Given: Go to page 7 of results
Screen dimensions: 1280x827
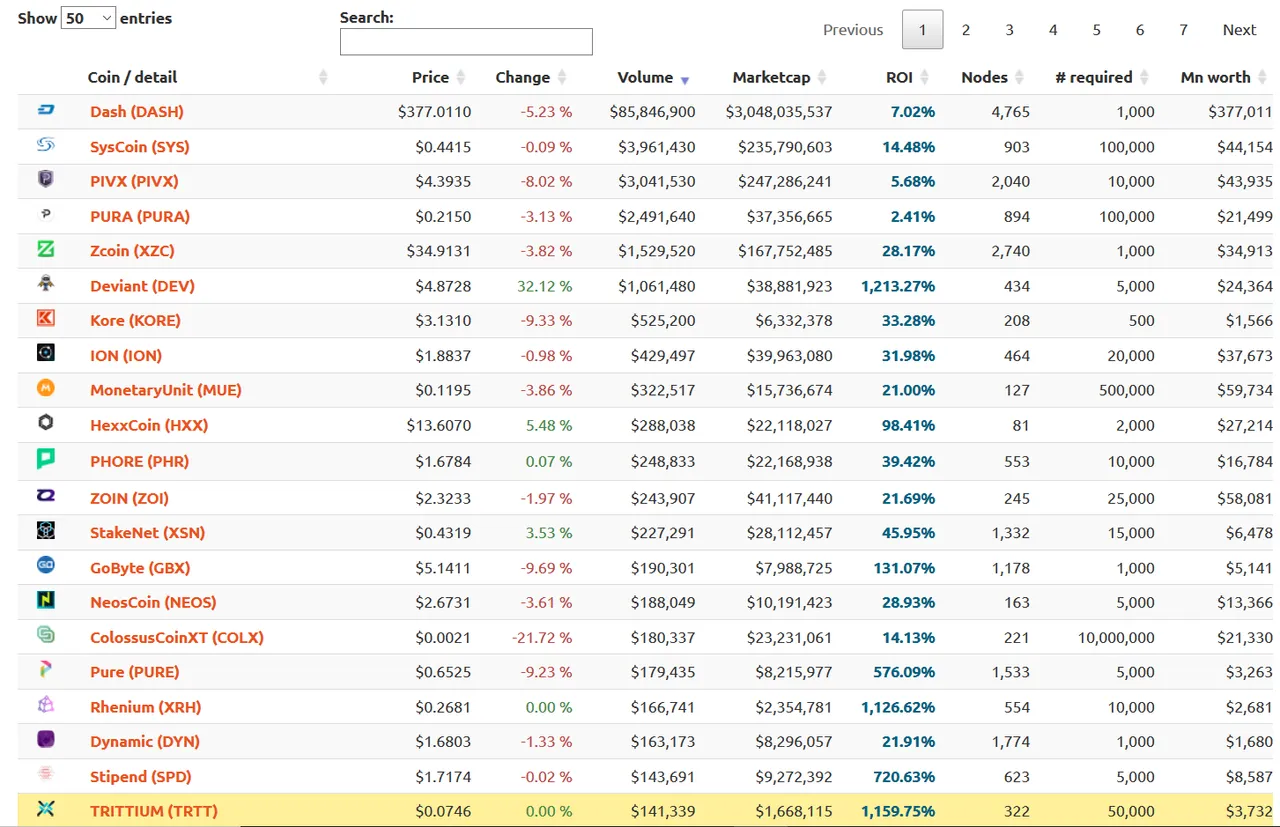Looking at the screenshot, I should pos(1183,30).
